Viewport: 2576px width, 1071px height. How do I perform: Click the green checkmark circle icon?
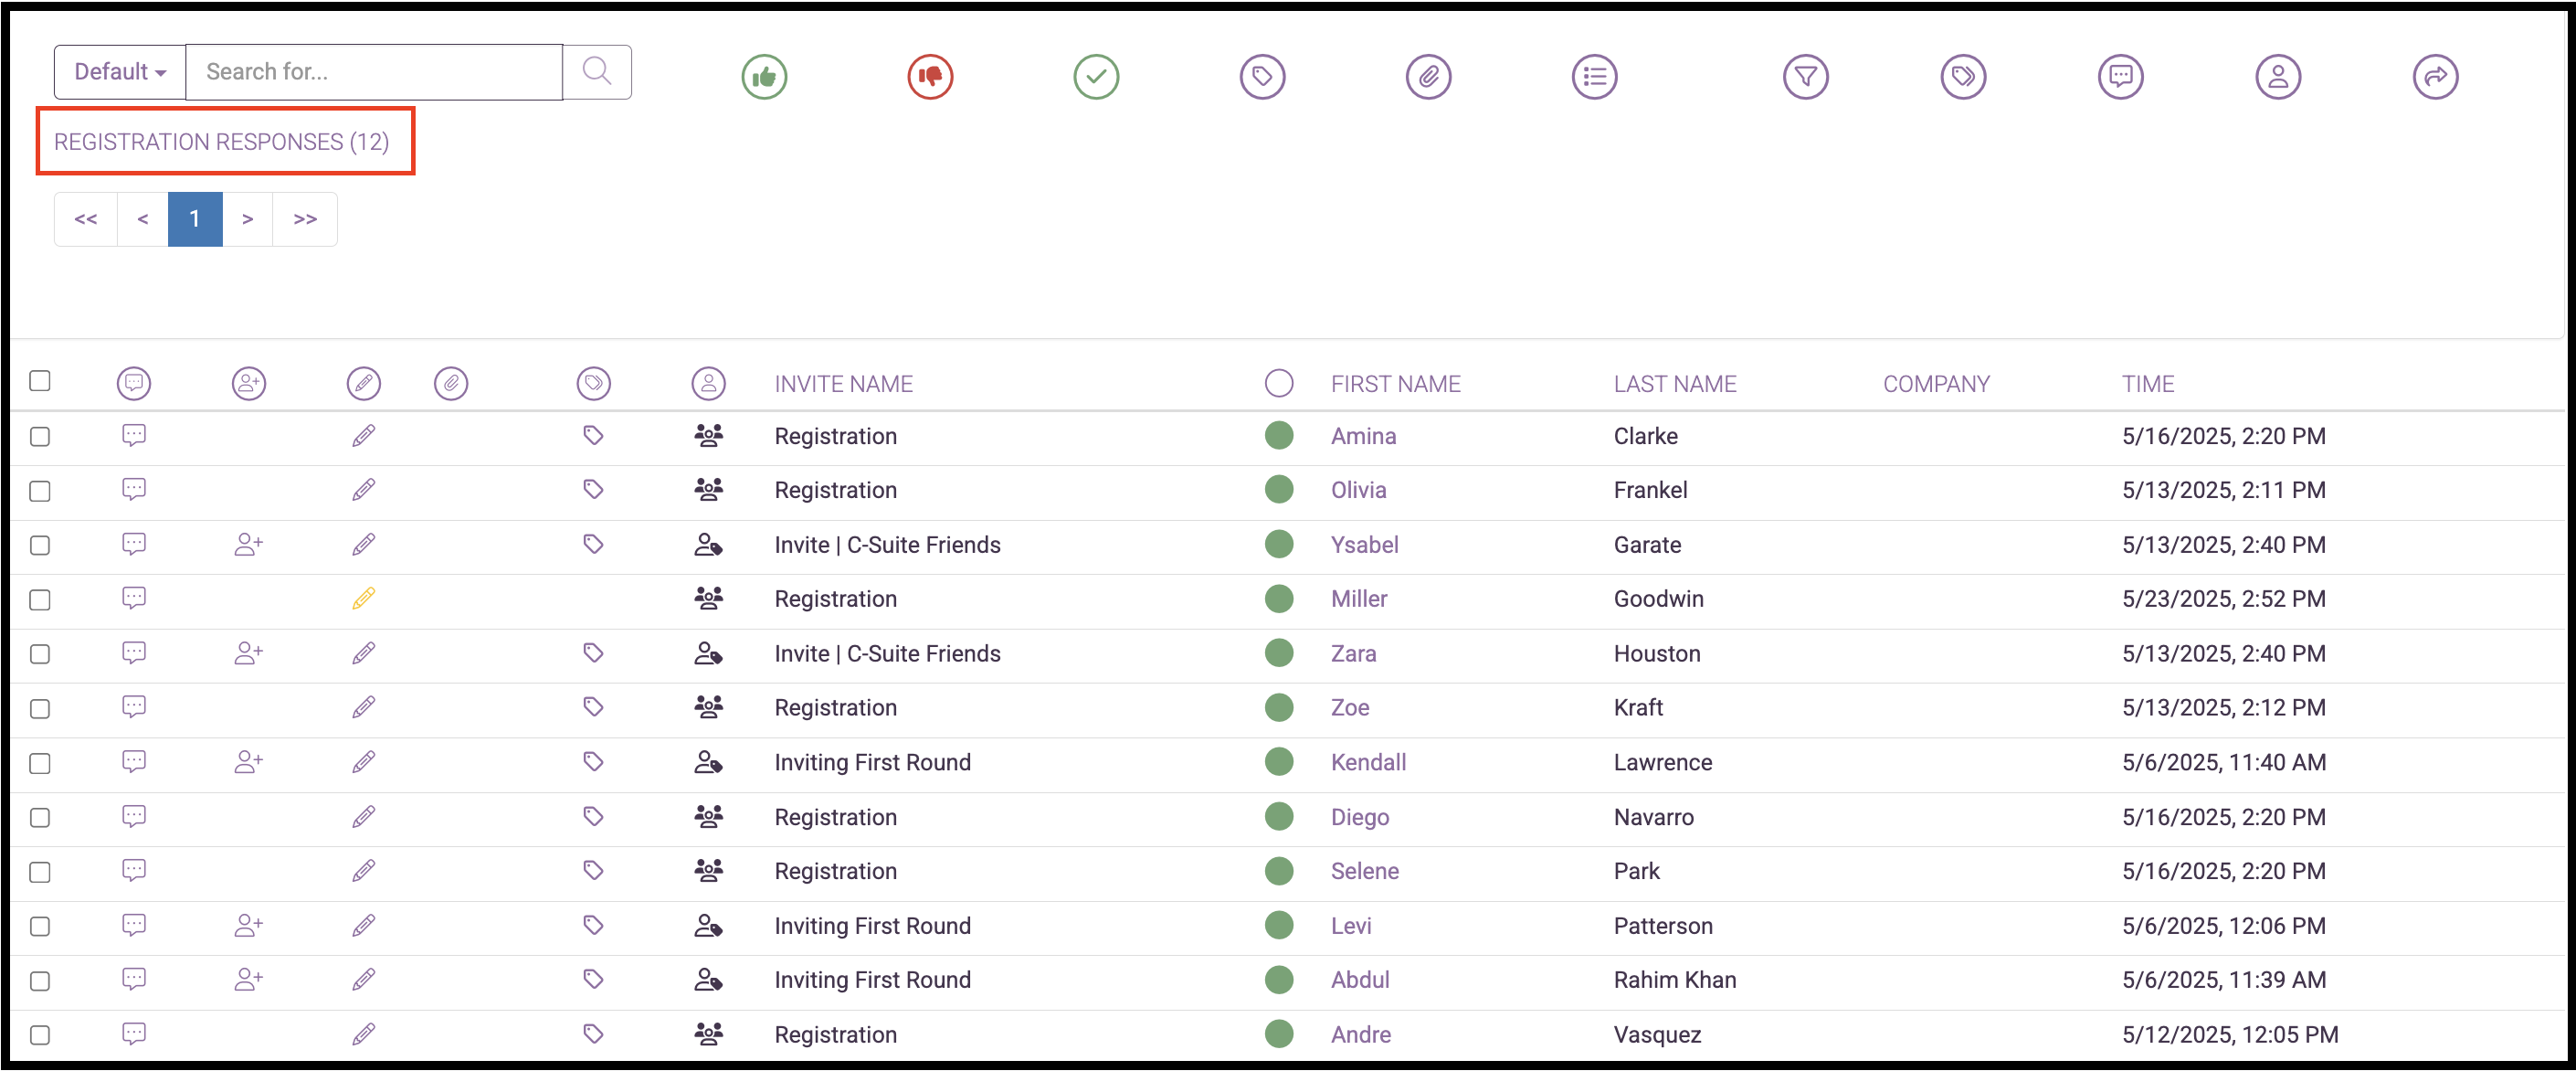tap(1096, 76)
